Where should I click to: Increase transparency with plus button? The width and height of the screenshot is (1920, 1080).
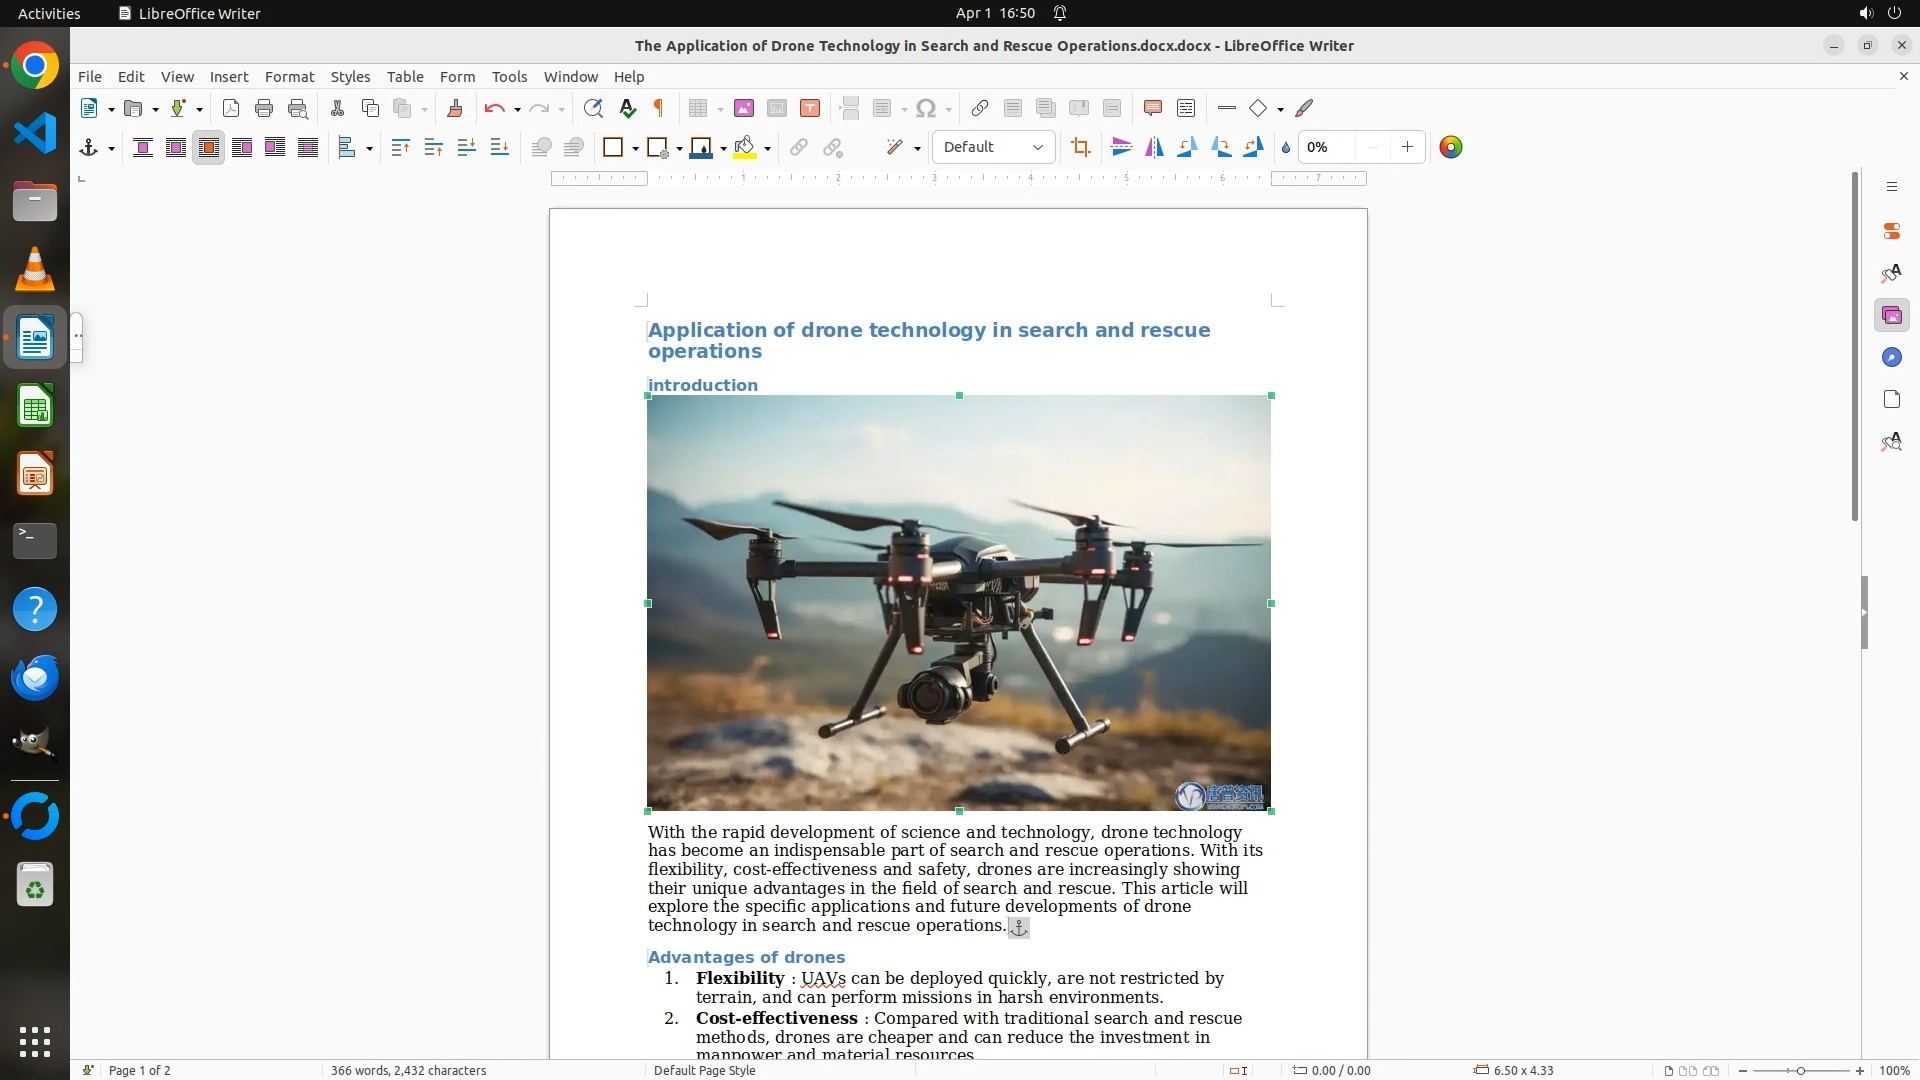tap(1407, 148)
